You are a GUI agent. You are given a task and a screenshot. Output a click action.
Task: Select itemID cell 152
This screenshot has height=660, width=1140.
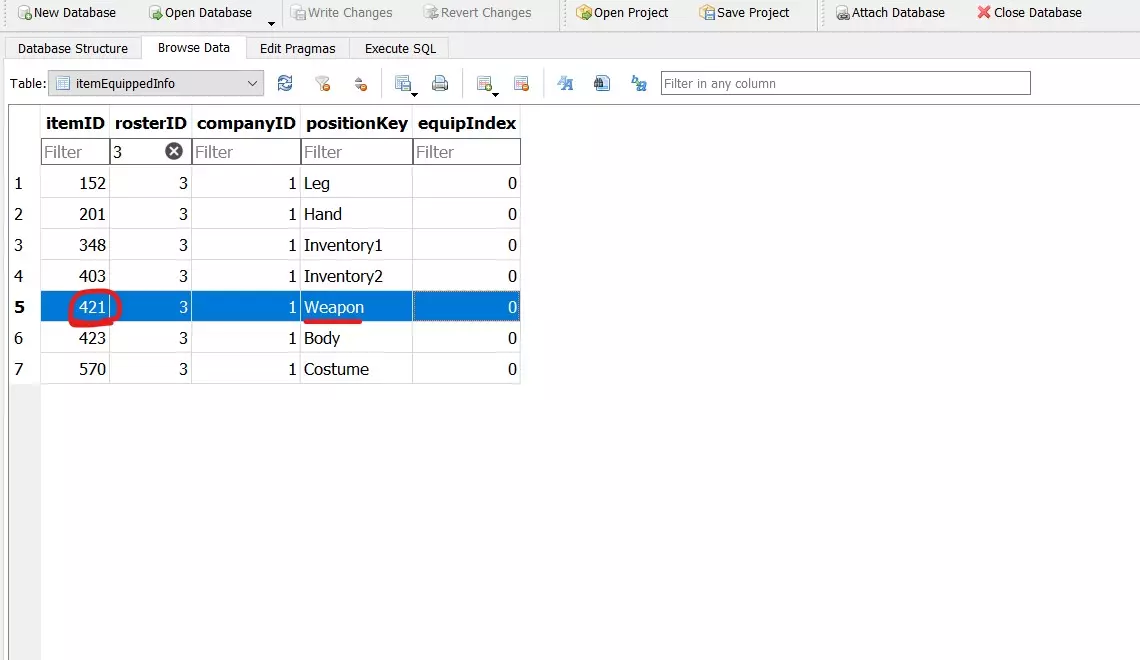coord(75,183)
